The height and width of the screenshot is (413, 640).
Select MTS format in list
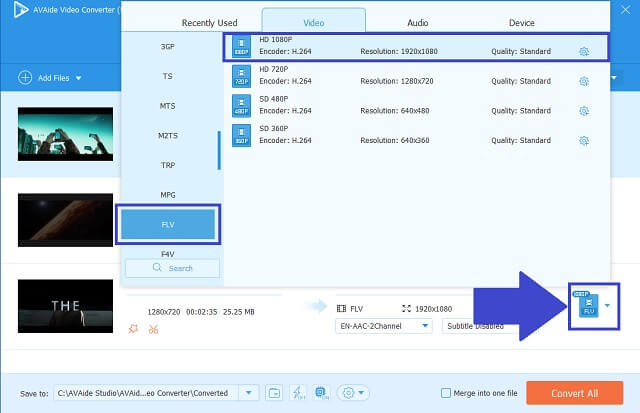pyautogui.click(x=168, y=106)
